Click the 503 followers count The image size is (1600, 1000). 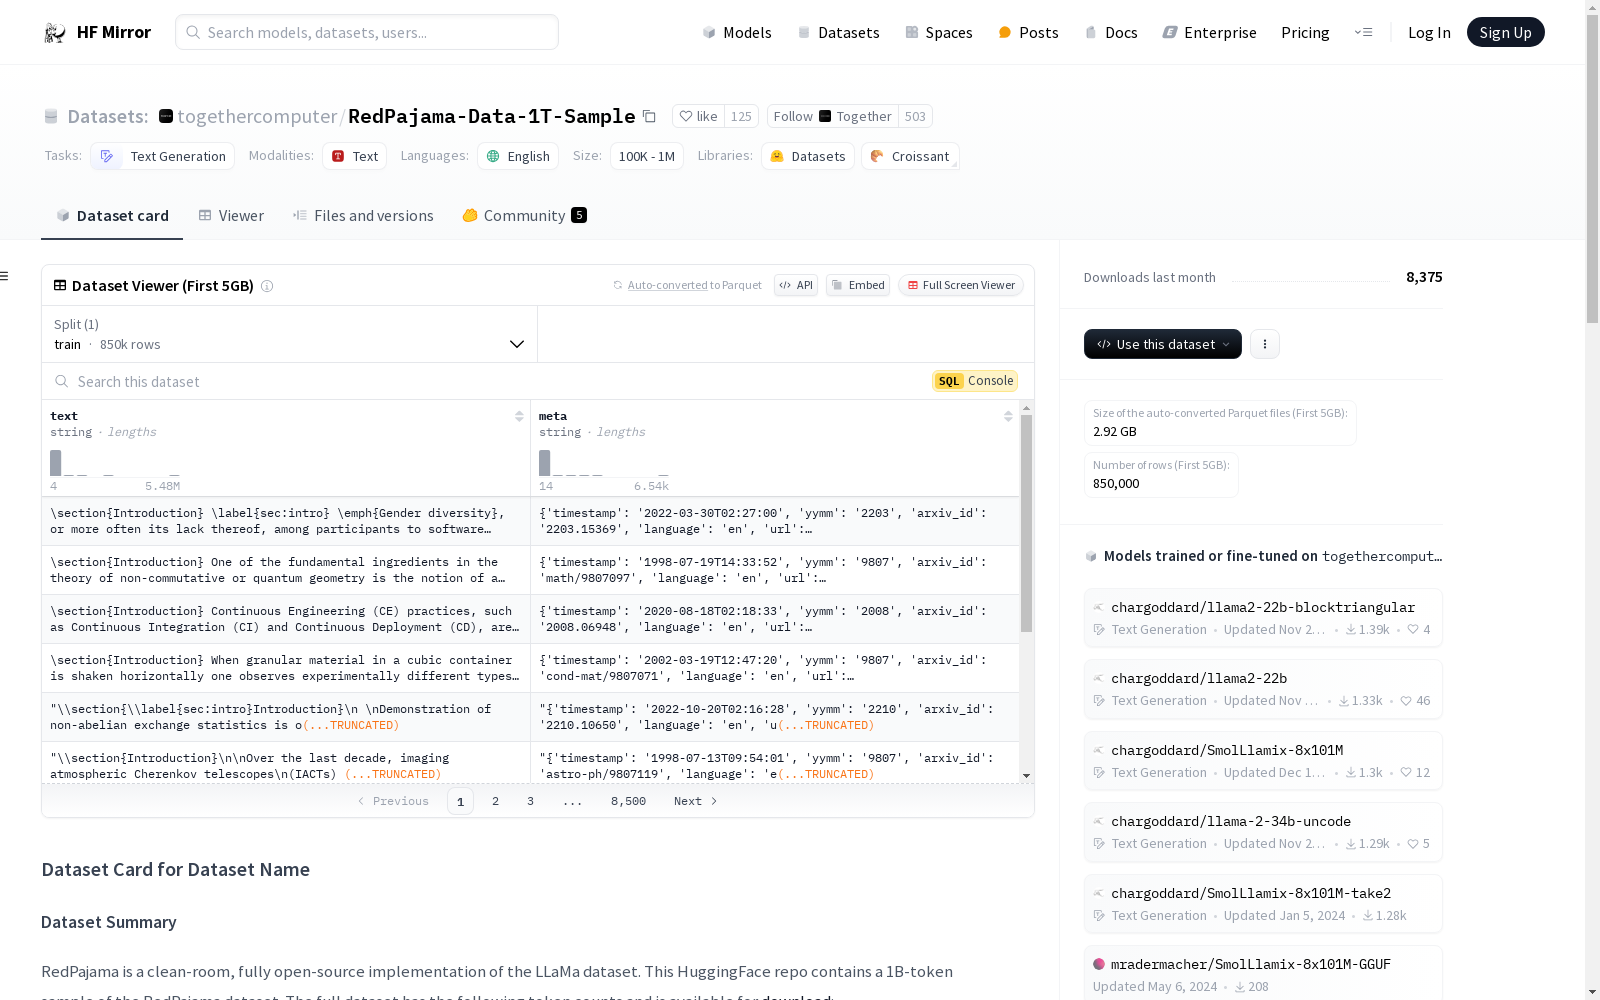click(915, 116)
